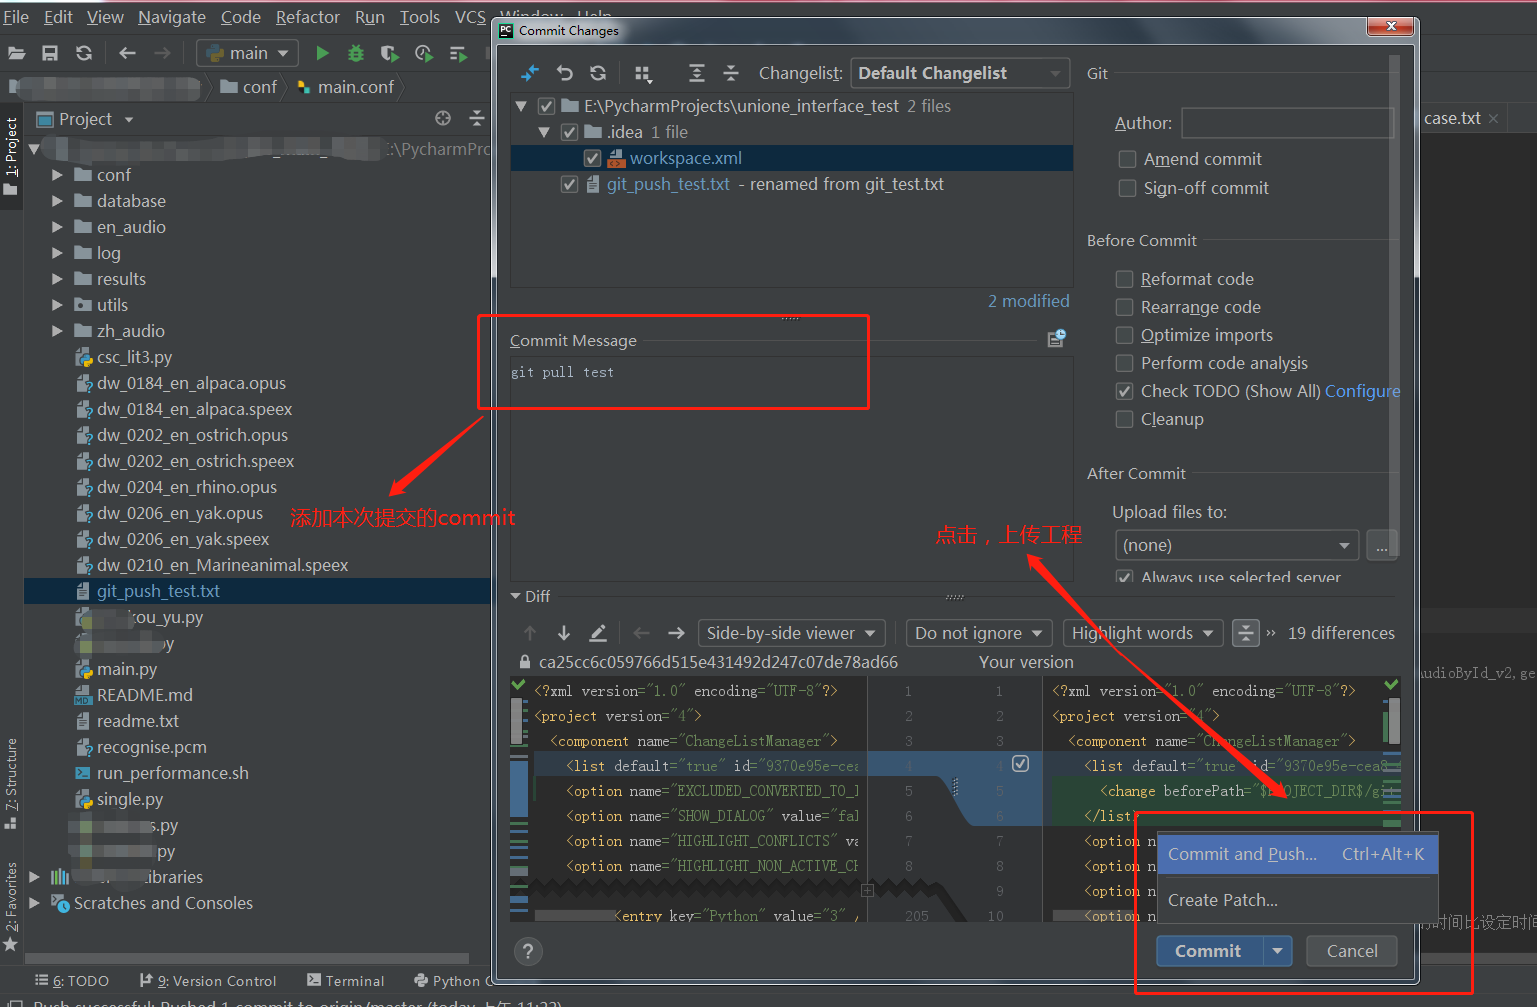Image resolution: width=1537 pixels, height=1007 pixels.
Task: Click the Expand all icon in commit toolbar
Action: 694,73
